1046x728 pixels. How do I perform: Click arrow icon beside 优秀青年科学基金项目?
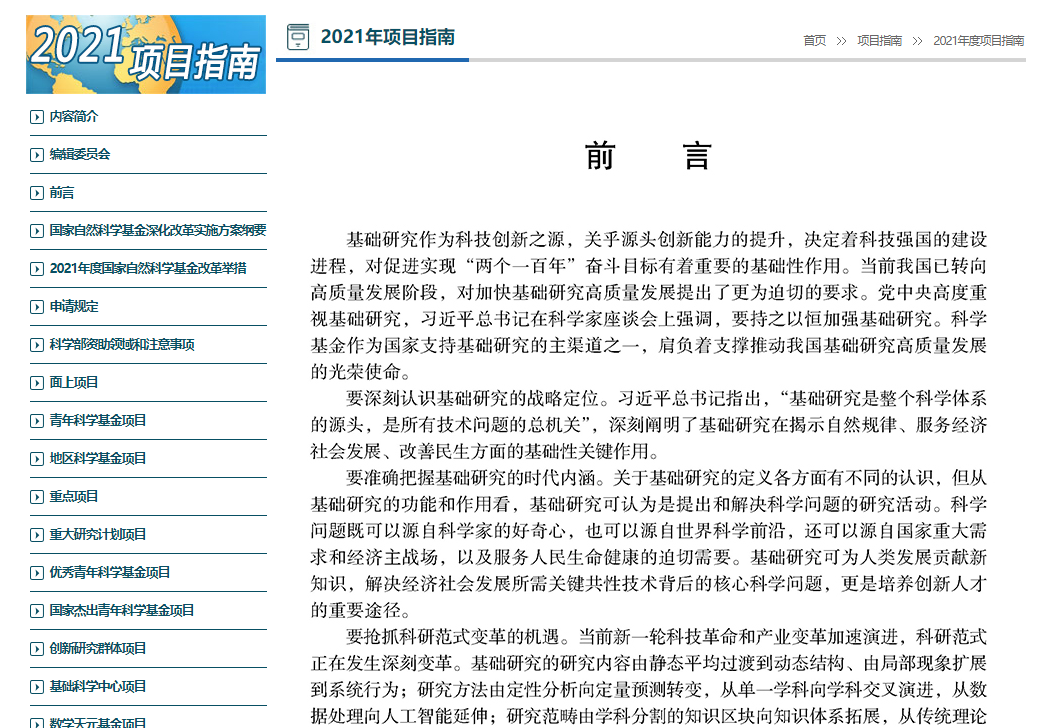pos(37,574)
